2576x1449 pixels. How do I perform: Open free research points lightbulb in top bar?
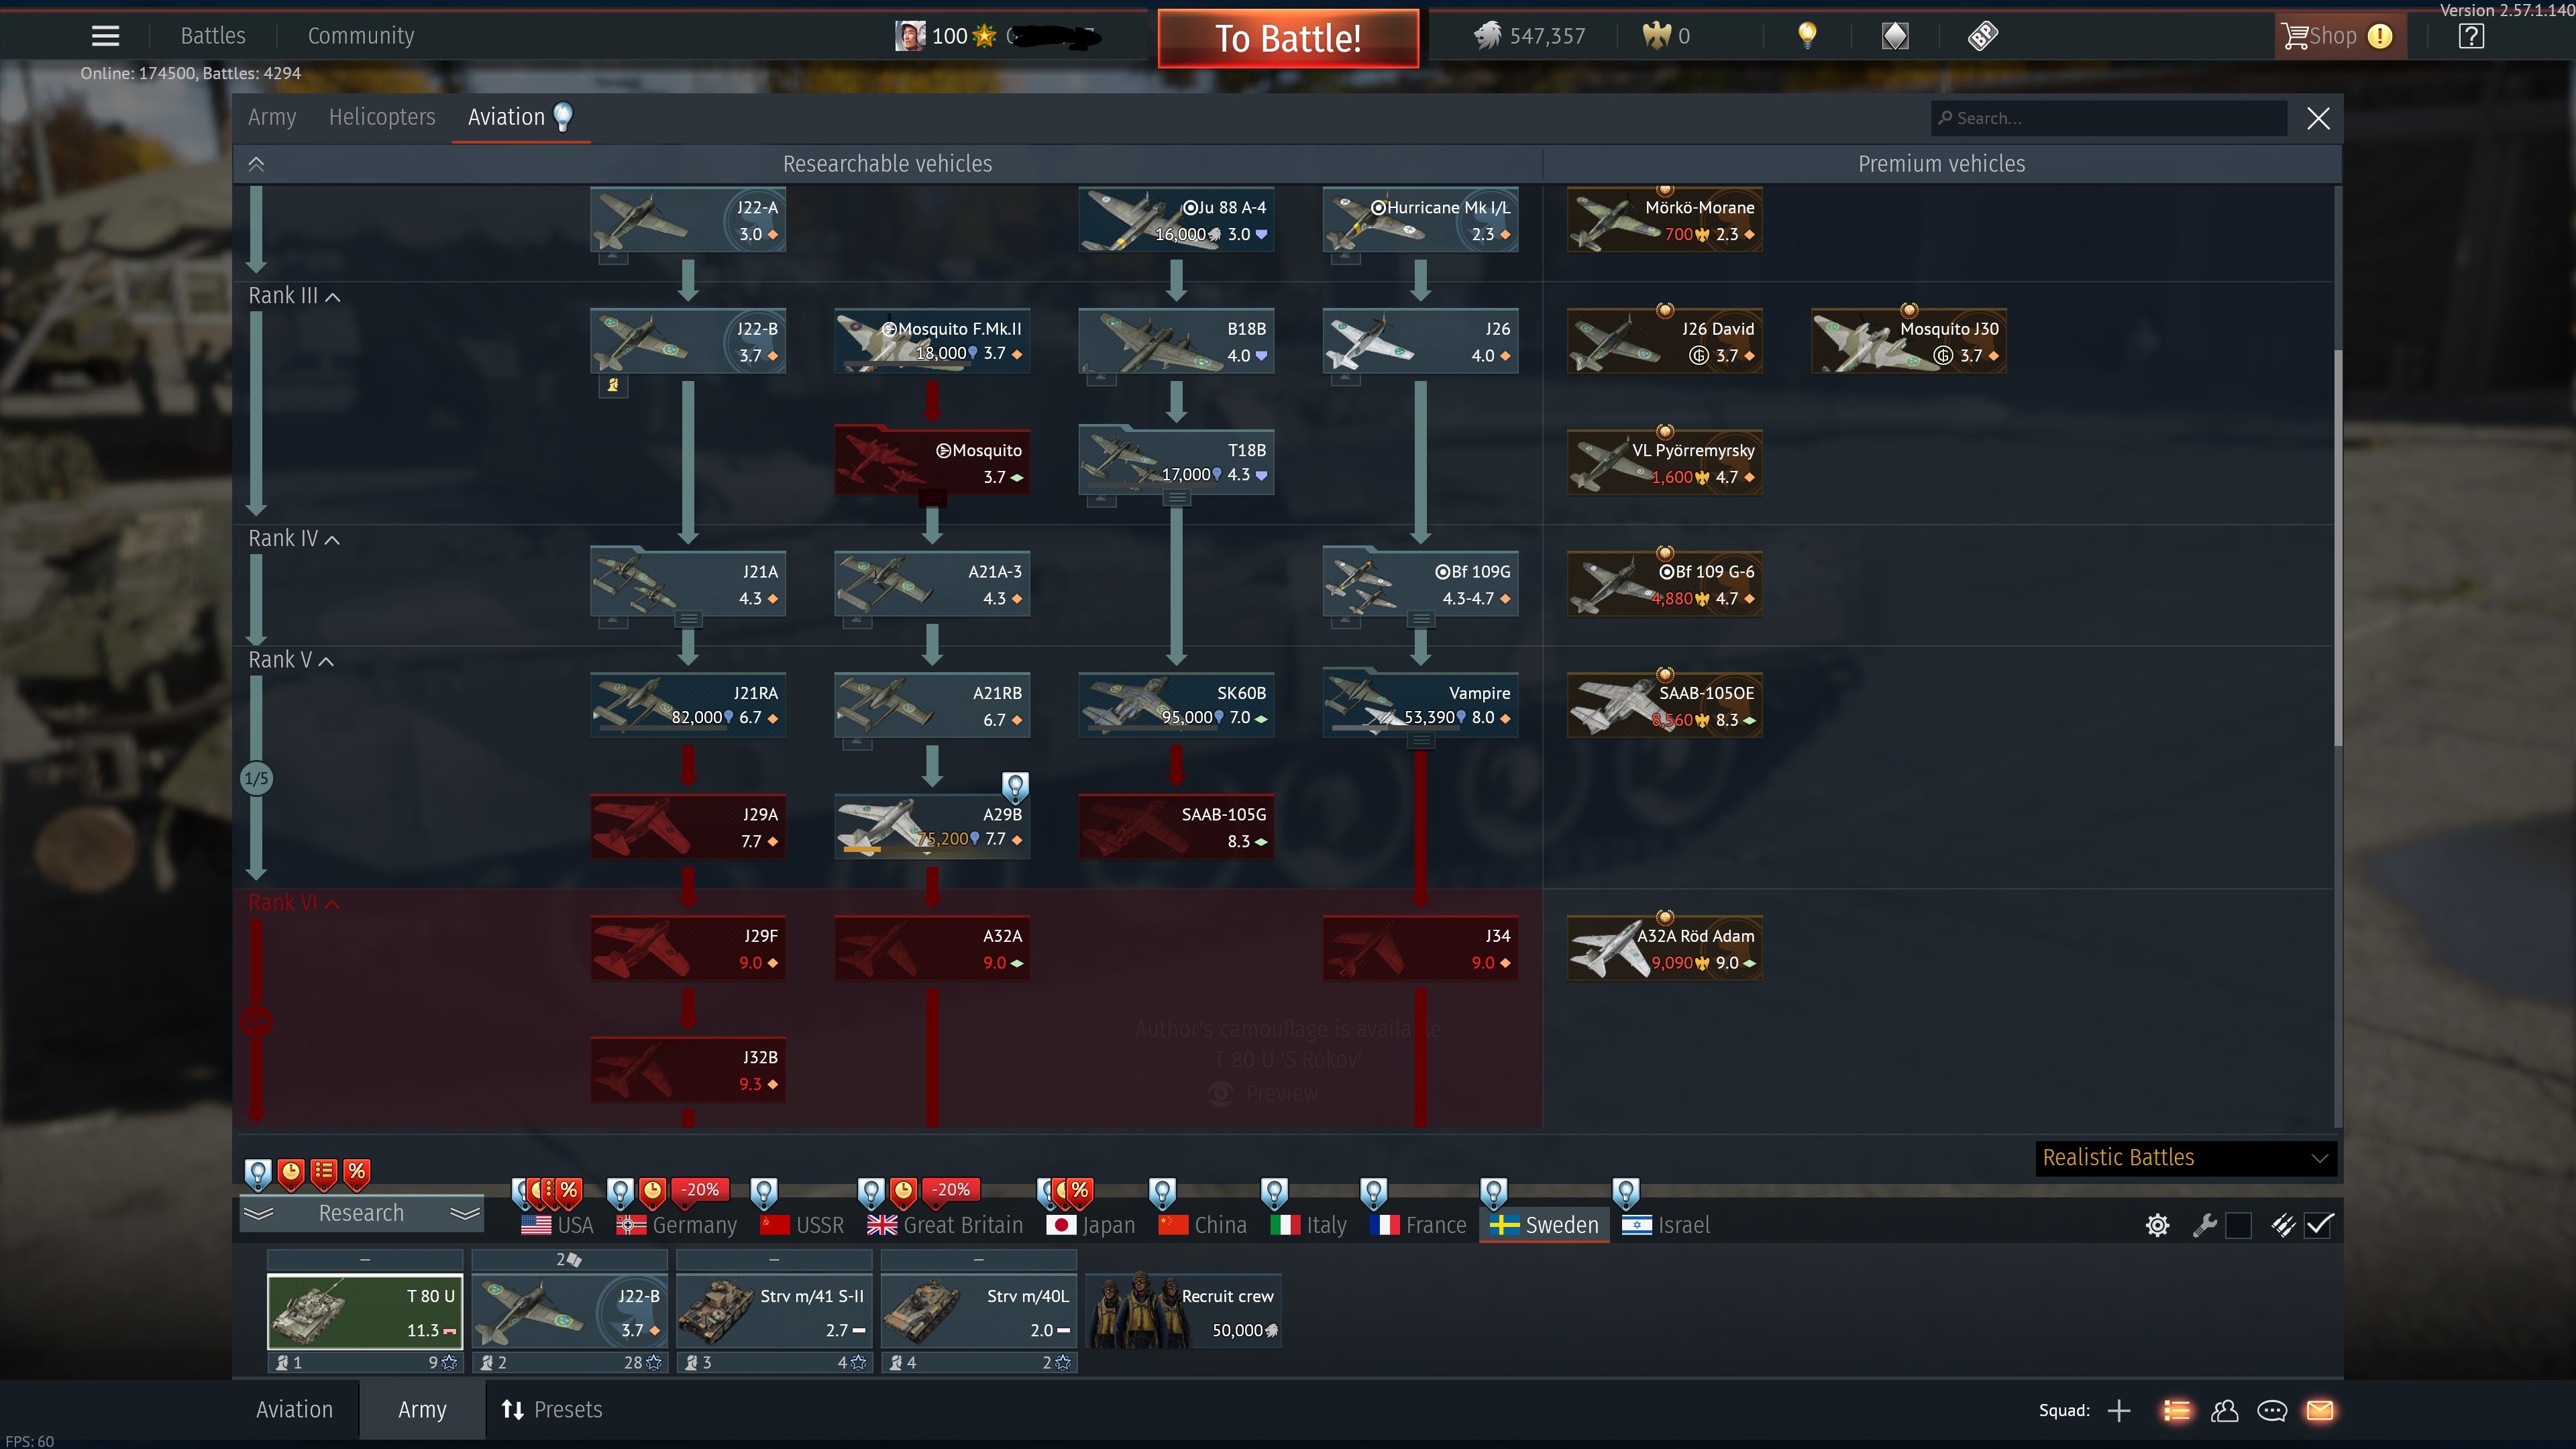point(1807,36)
